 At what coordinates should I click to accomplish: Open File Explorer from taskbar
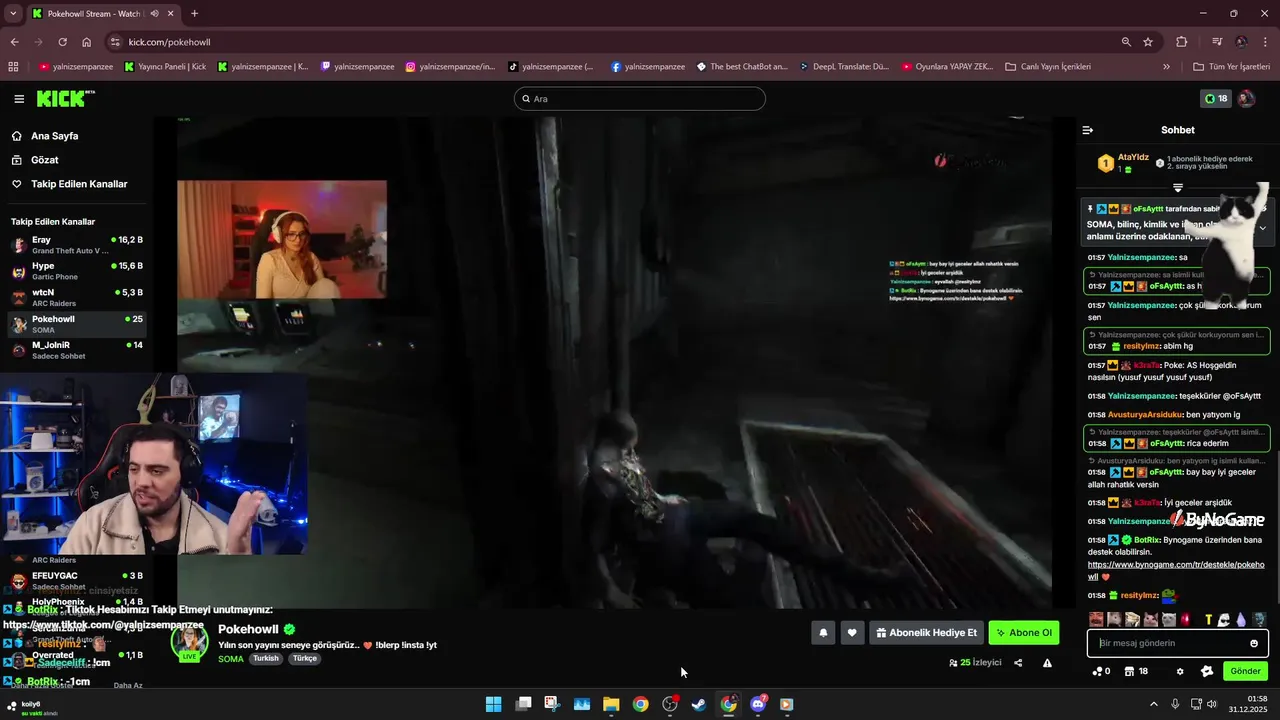(x=611, y=704)
